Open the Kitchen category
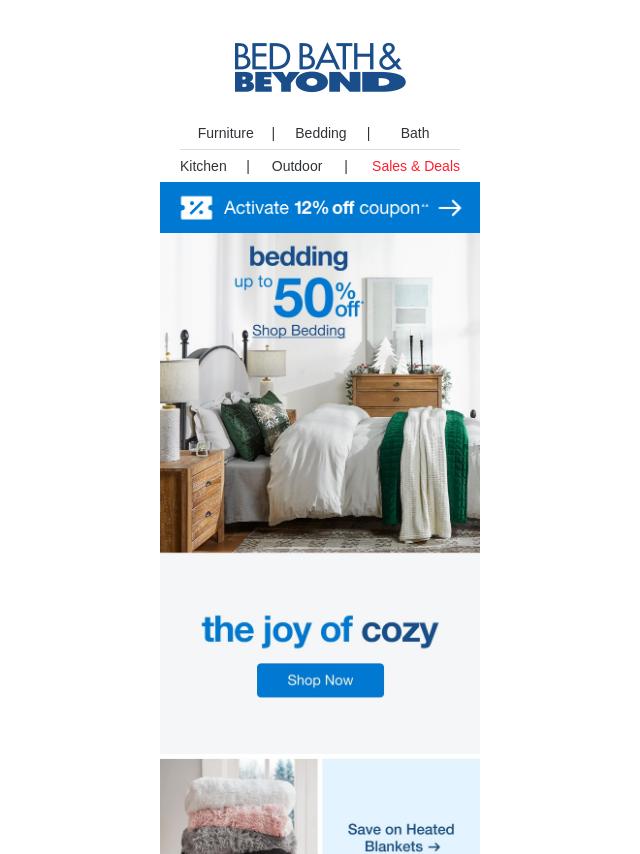 coord(203,166)
